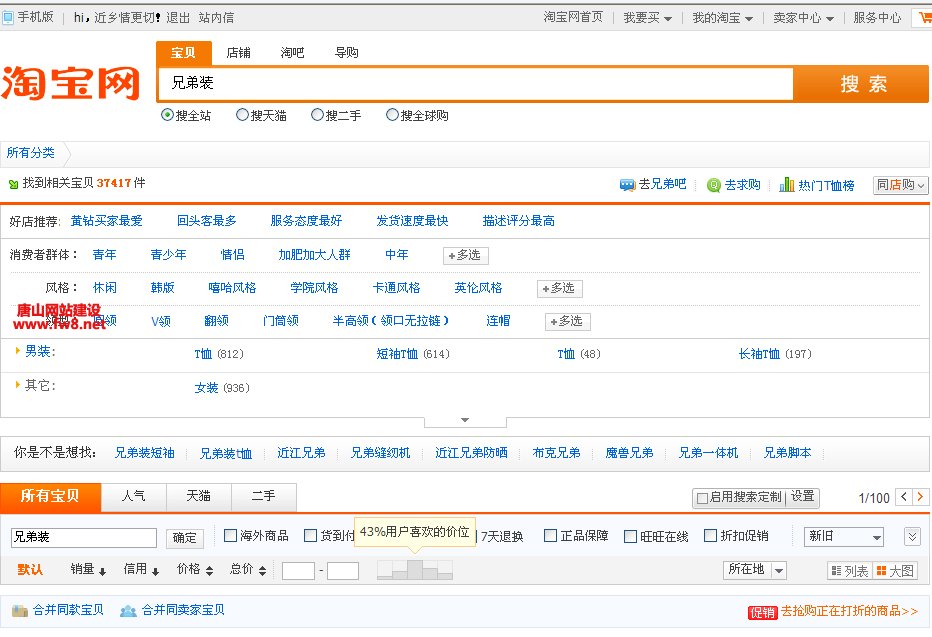This screenshot has height=637, width=932.
Task: Sort by 销量 descending arrow
Action: pyautogui.click(x=102, y=571)
